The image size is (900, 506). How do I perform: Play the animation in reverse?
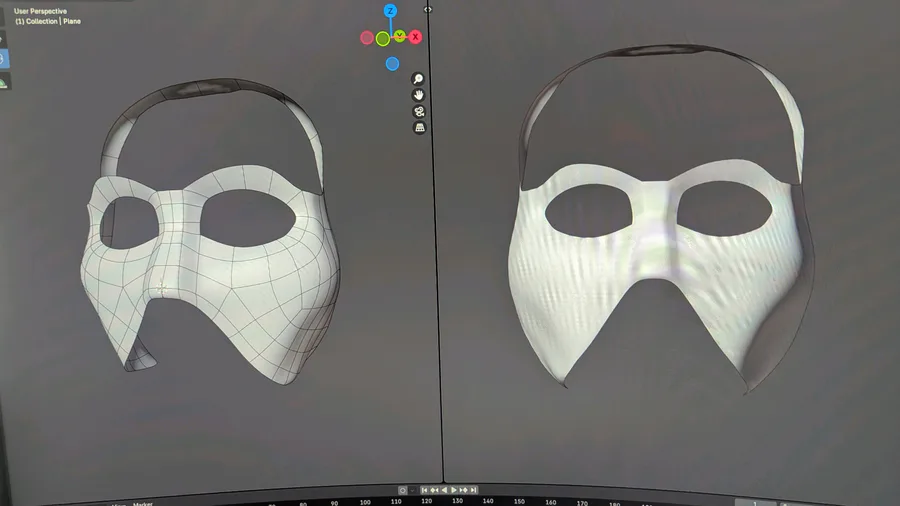coord(444,490)
